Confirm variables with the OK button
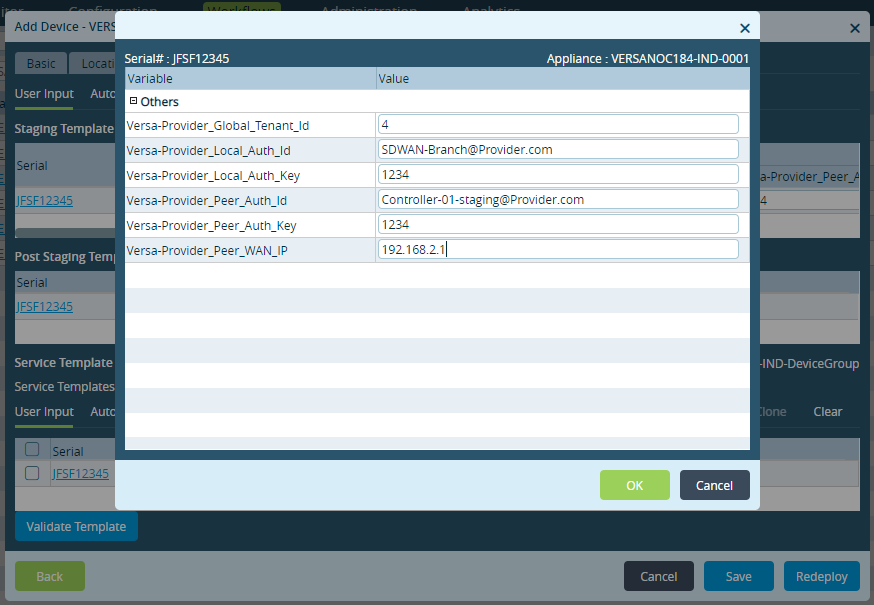874x605 pixels. (634, 485)
